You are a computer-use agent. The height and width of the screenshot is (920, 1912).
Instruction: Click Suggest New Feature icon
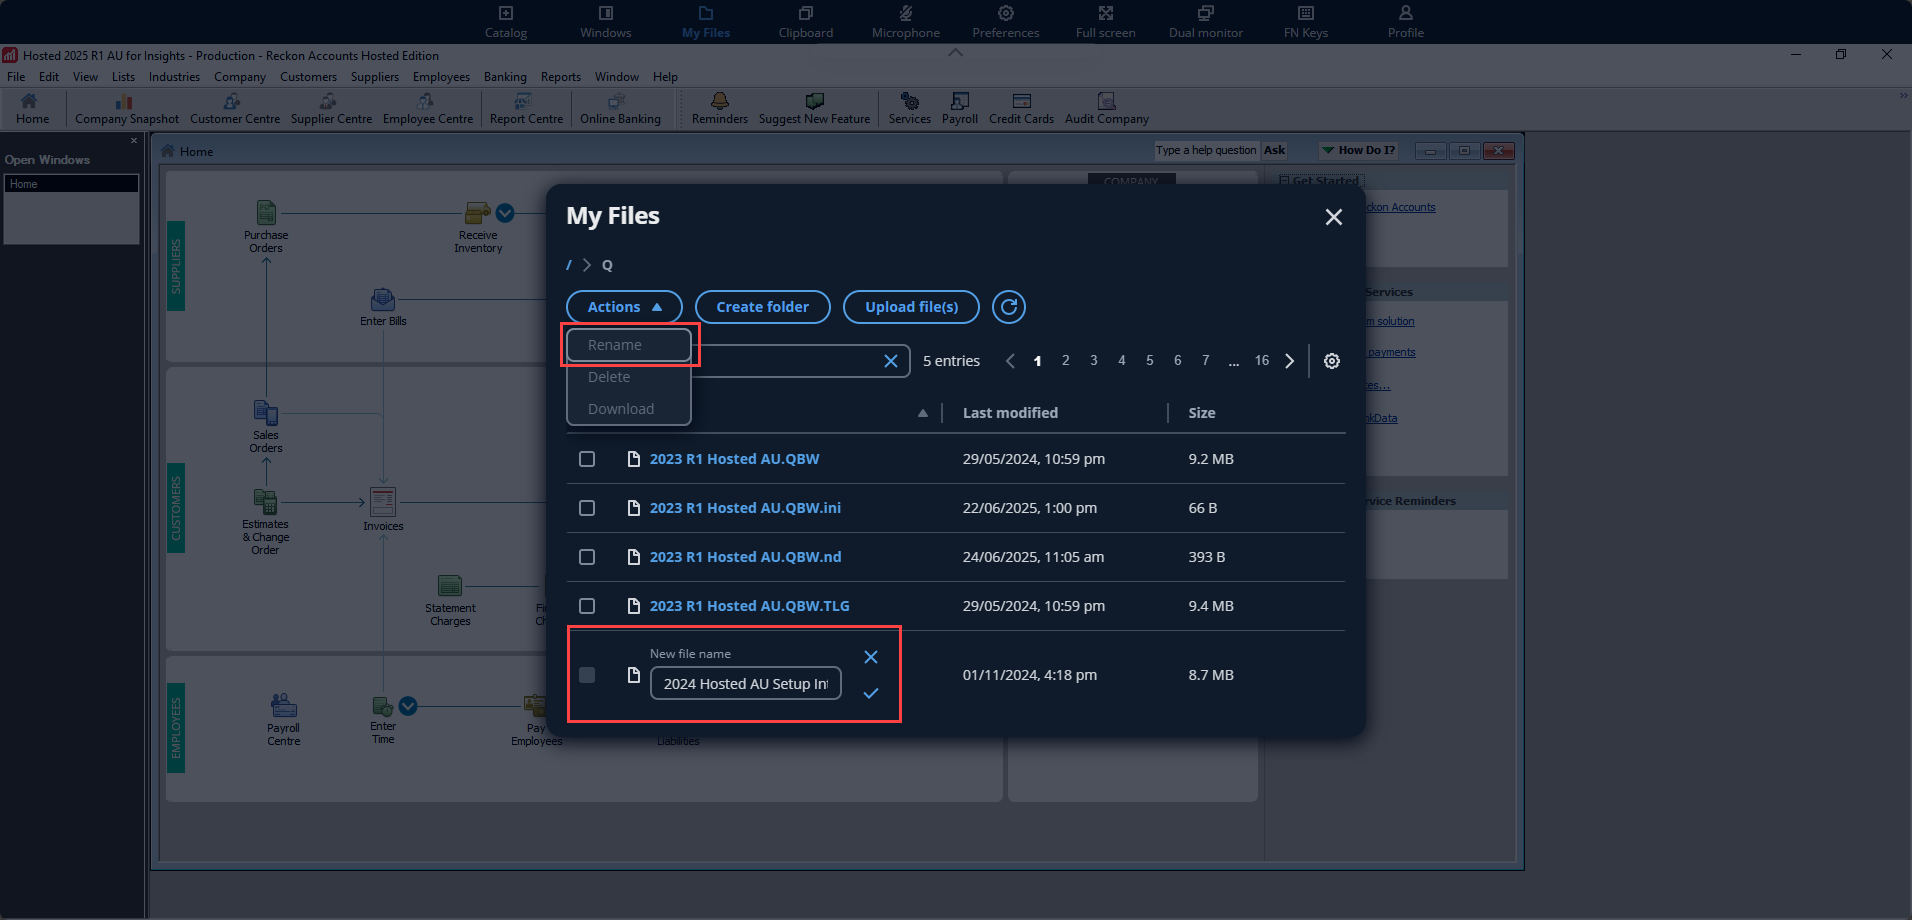[814, 109]
